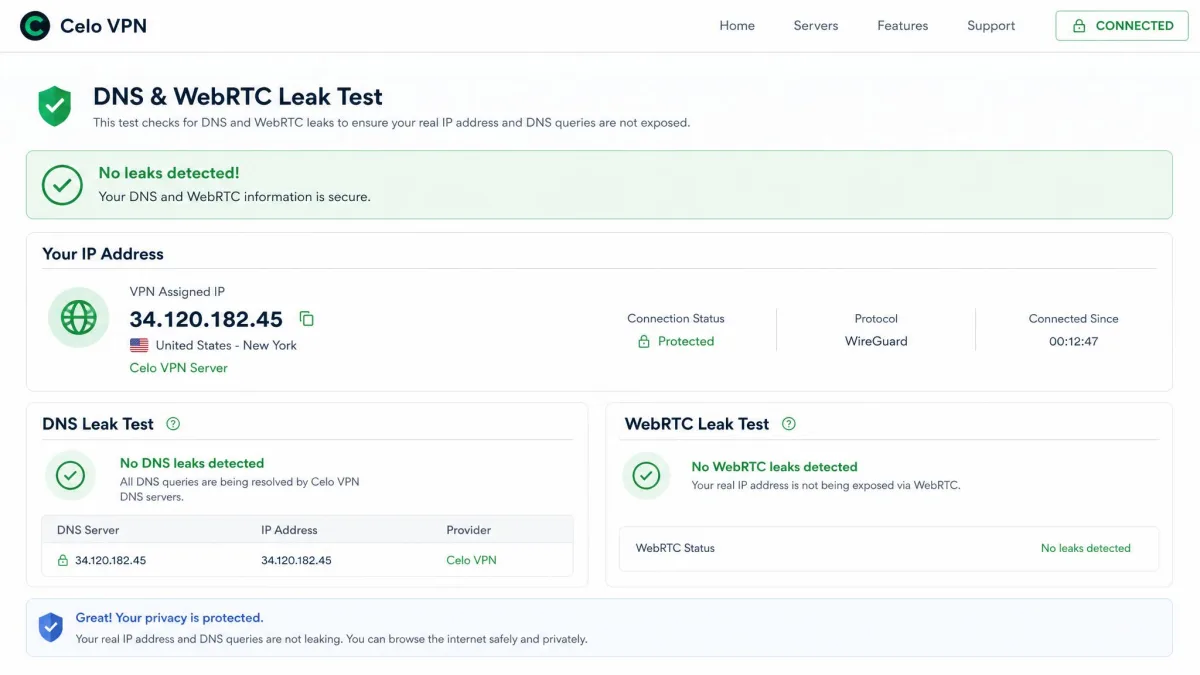Click 34.120.182.45 in IP Address column
This screenshot has width=1200, height=675.
[296, 560]
